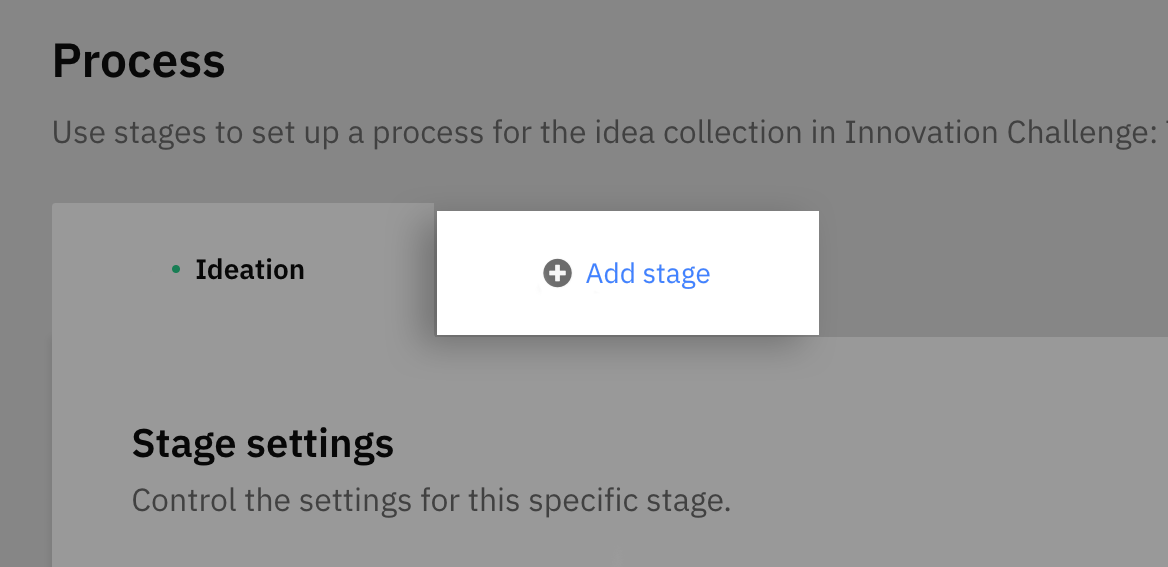1168x567 pixels.
Task: Click the plus circle icon beside Add stage
Action: coord(557,273)
